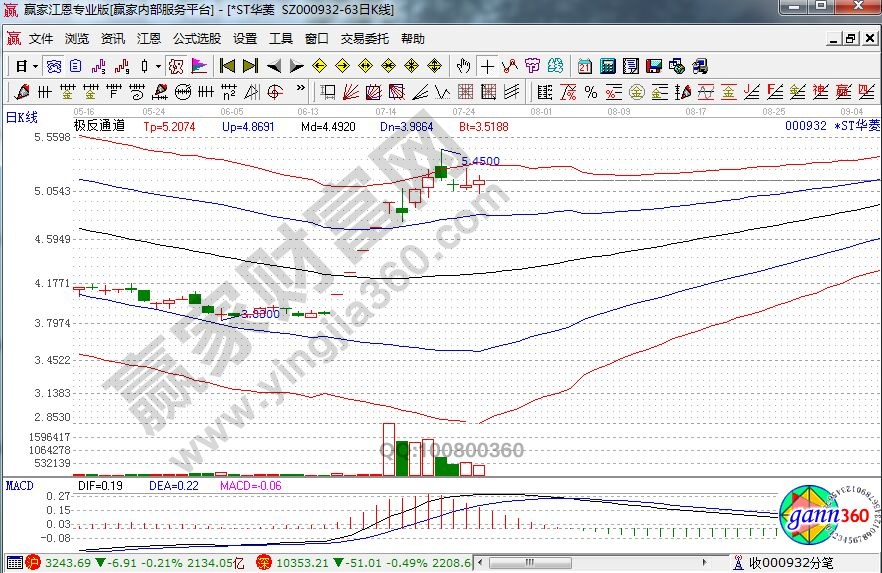The width and height of the screenshot is (882, 573).
Task: Click the 07-24 date marker on axis
Action: coord(463,112)
